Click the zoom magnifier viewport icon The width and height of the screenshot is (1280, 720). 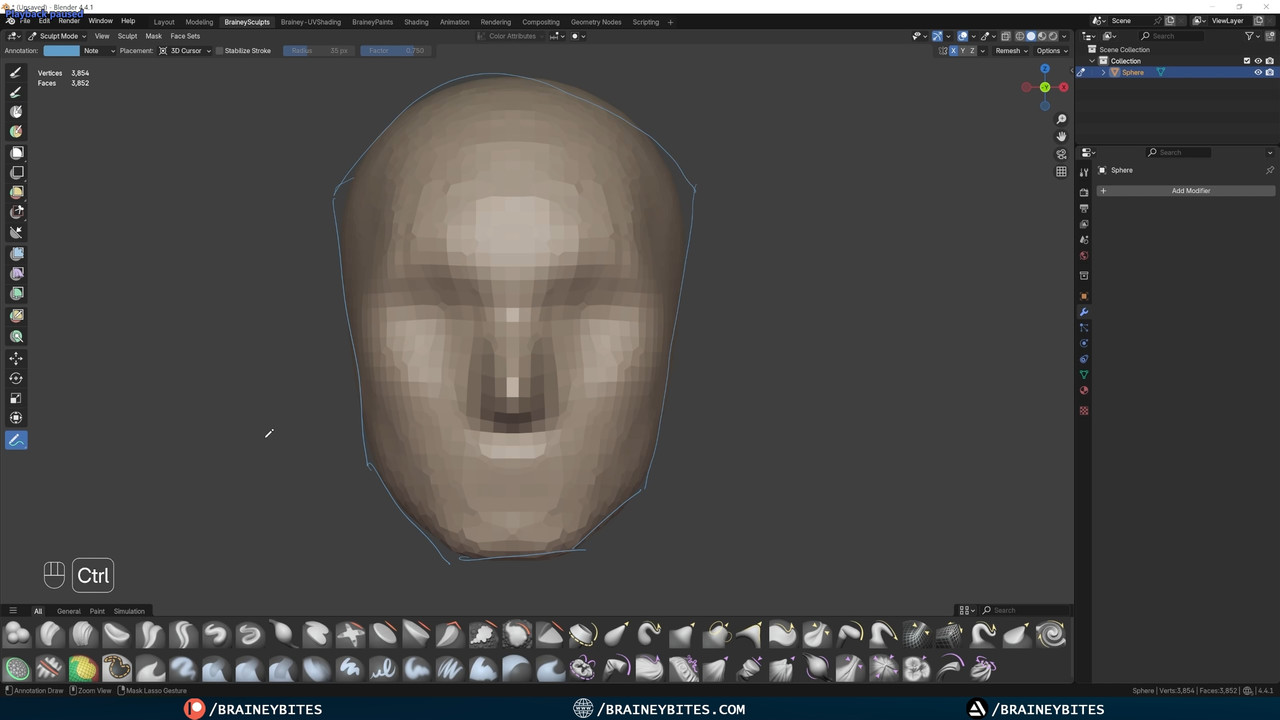pos(1061,120)
